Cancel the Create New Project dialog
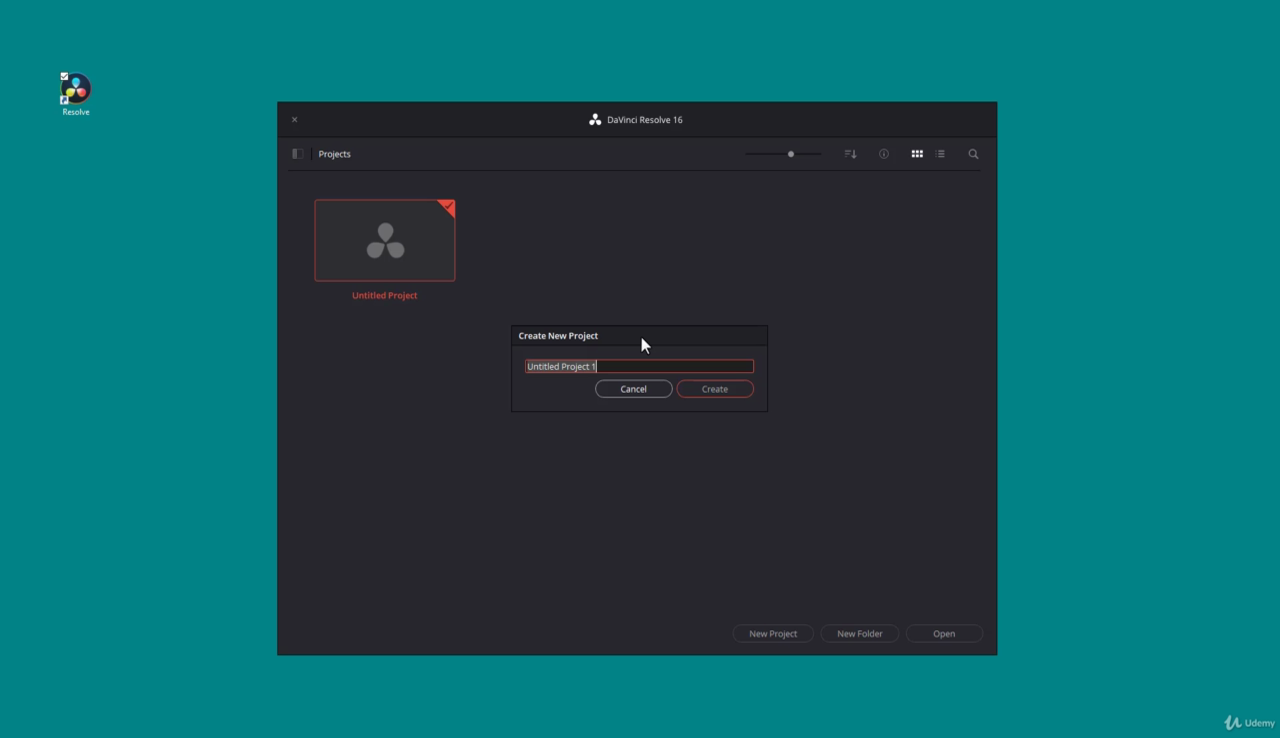The width and height of the screenshot is (1280, 738). click(634, 389)
